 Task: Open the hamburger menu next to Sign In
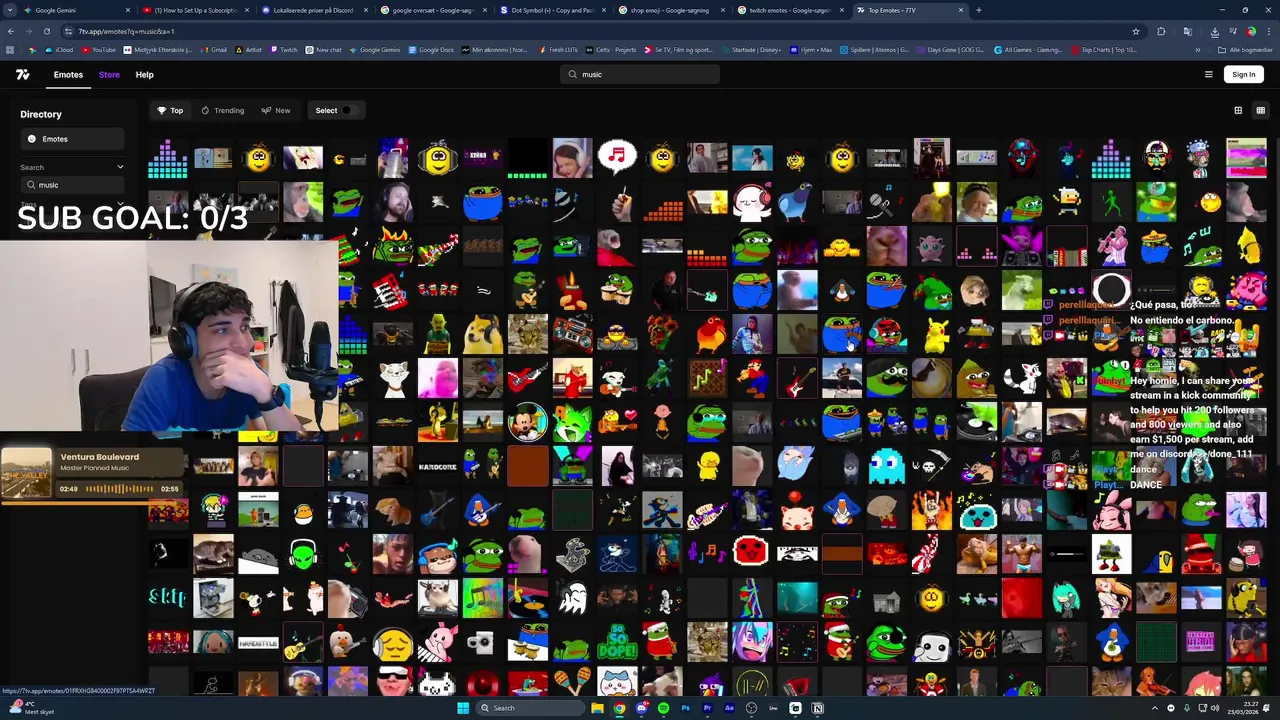coord(1208,74)
